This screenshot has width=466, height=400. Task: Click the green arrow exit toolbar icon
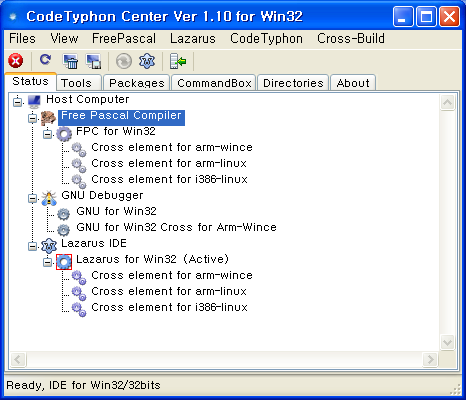click(178, 61)
